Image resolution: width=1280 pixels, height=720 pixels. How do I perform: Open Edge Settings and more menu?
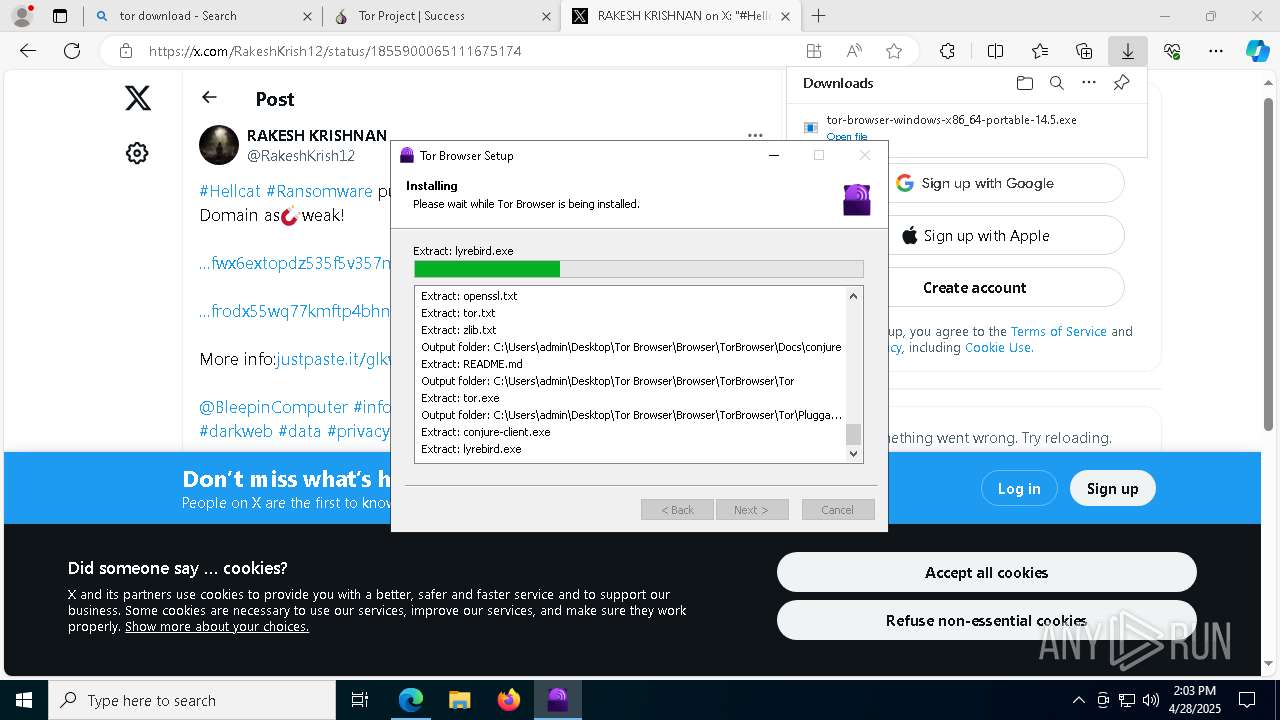pos(1216,51)
